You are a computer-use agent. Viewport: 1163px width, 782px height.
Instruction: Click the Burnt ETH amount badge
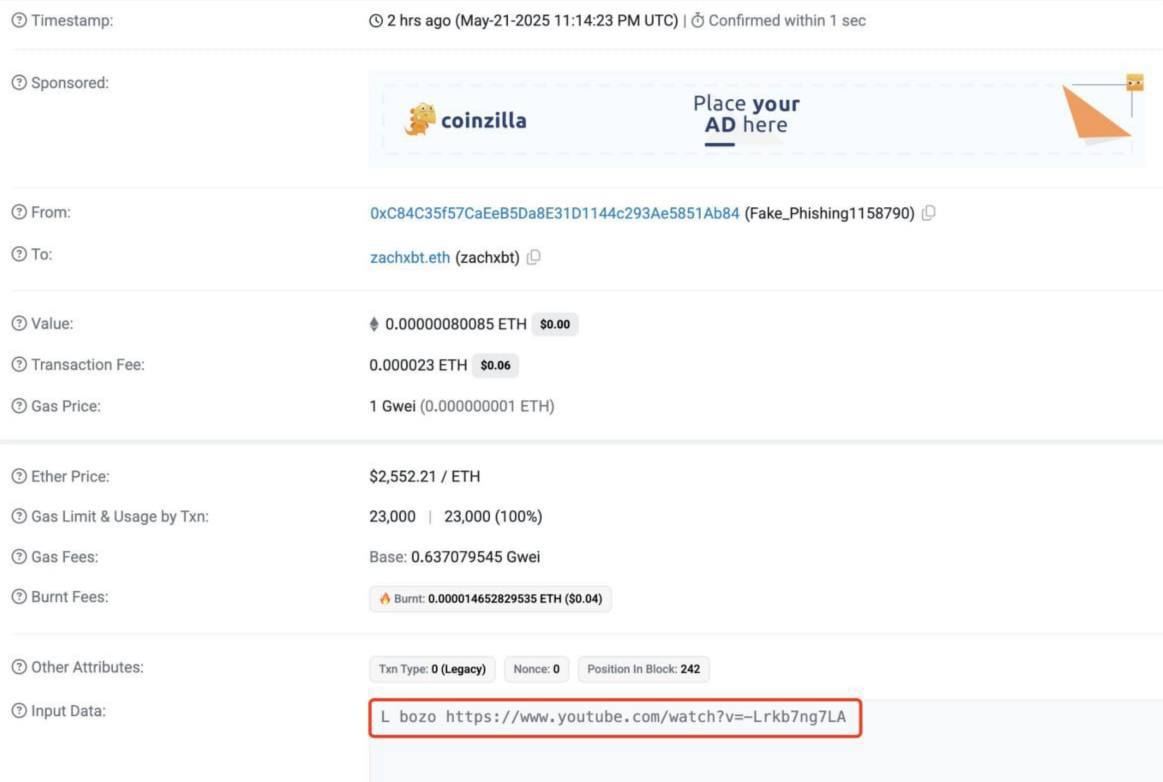[x=490, y=599]
